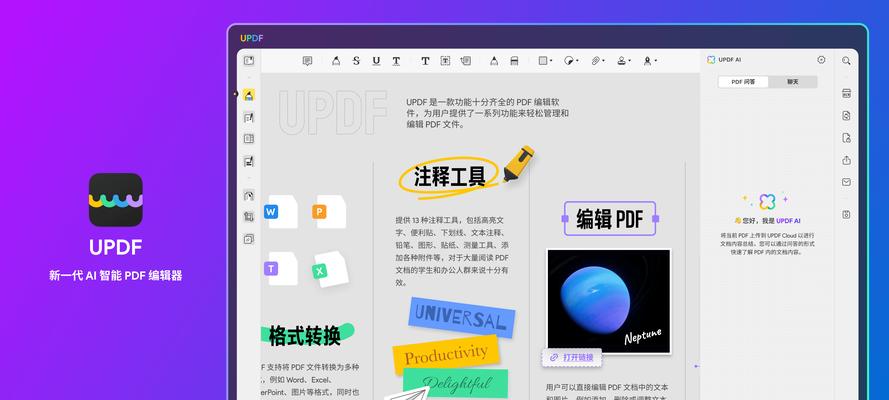889x400 pixels.
Task: Open the attachment paperclip dropdown
Action: click(598, 61)
